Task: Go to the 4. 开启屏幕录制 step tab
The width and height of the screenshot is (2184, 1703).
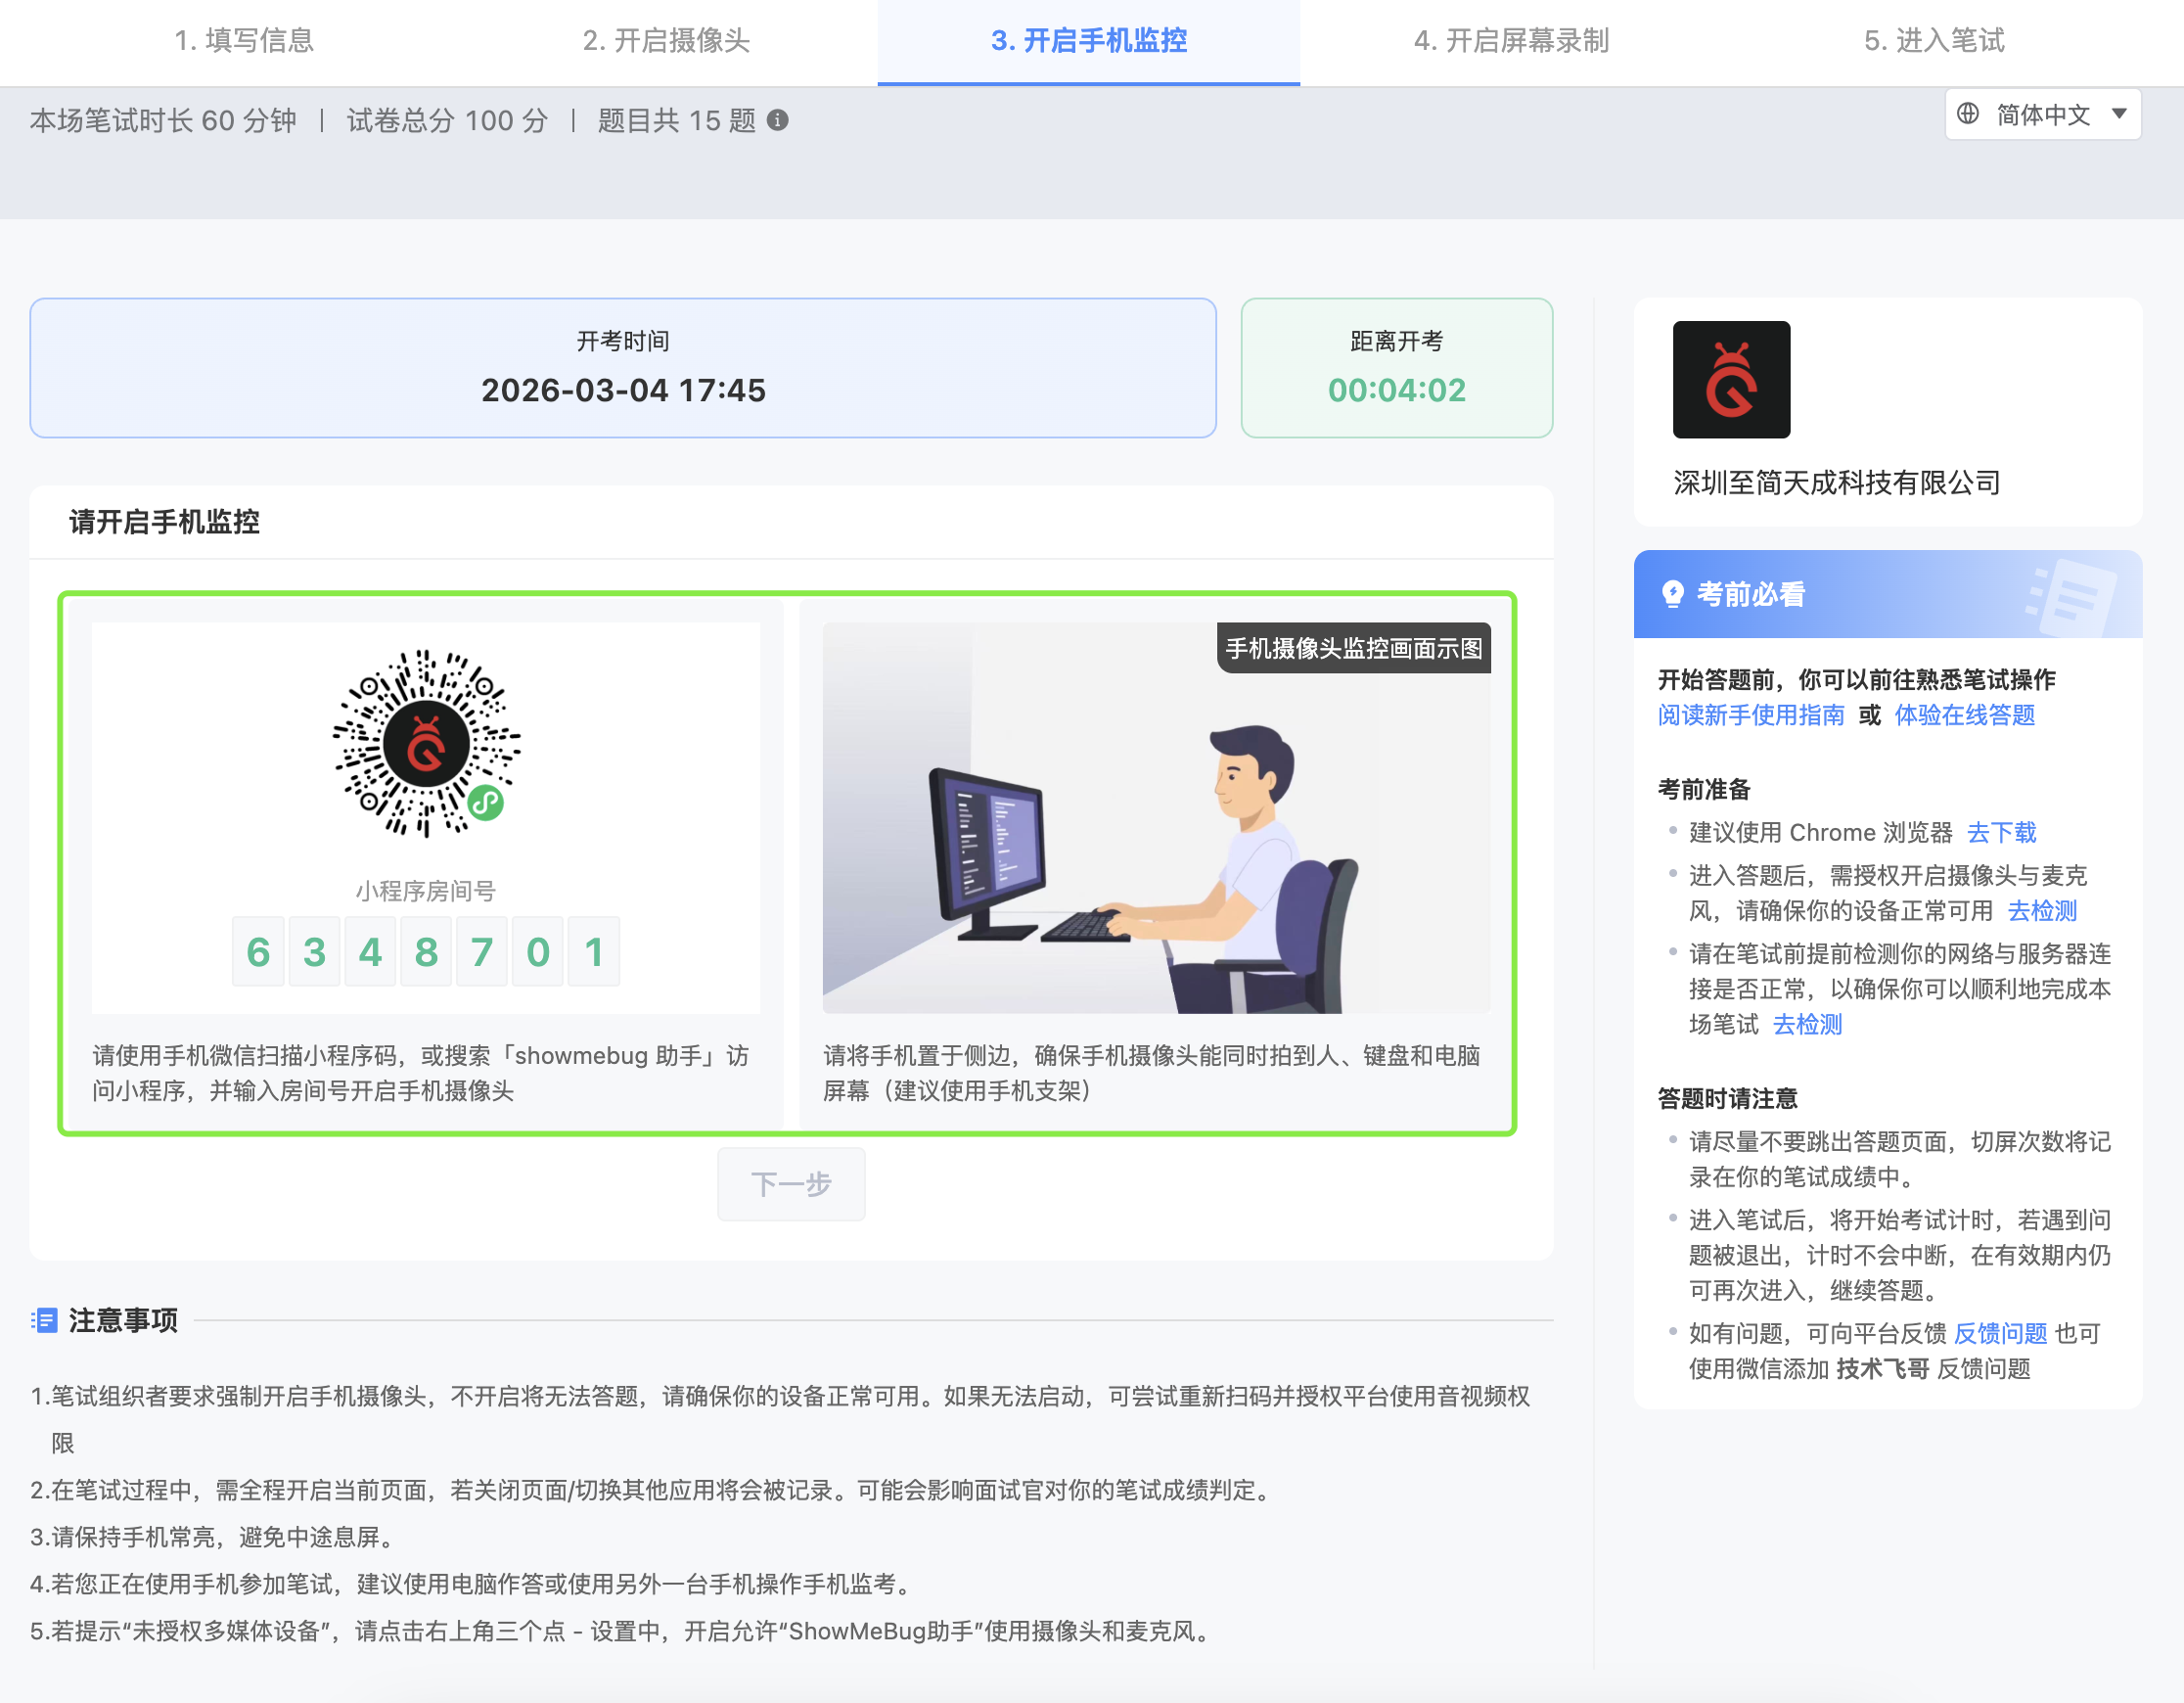Action: click(1510, 41)
